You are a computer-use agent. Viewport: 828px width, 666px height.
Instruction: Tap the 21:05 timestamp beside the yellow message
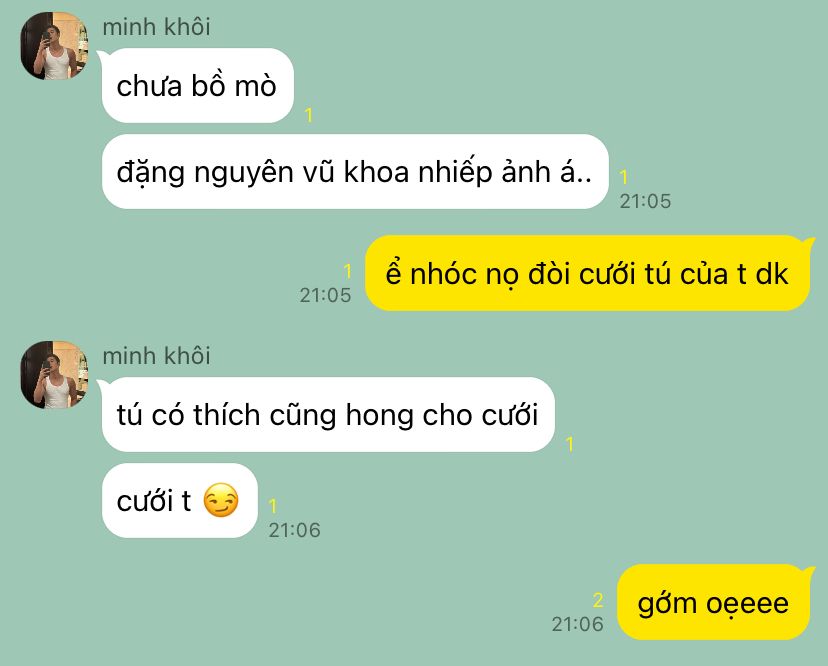[x=325, y=295]
